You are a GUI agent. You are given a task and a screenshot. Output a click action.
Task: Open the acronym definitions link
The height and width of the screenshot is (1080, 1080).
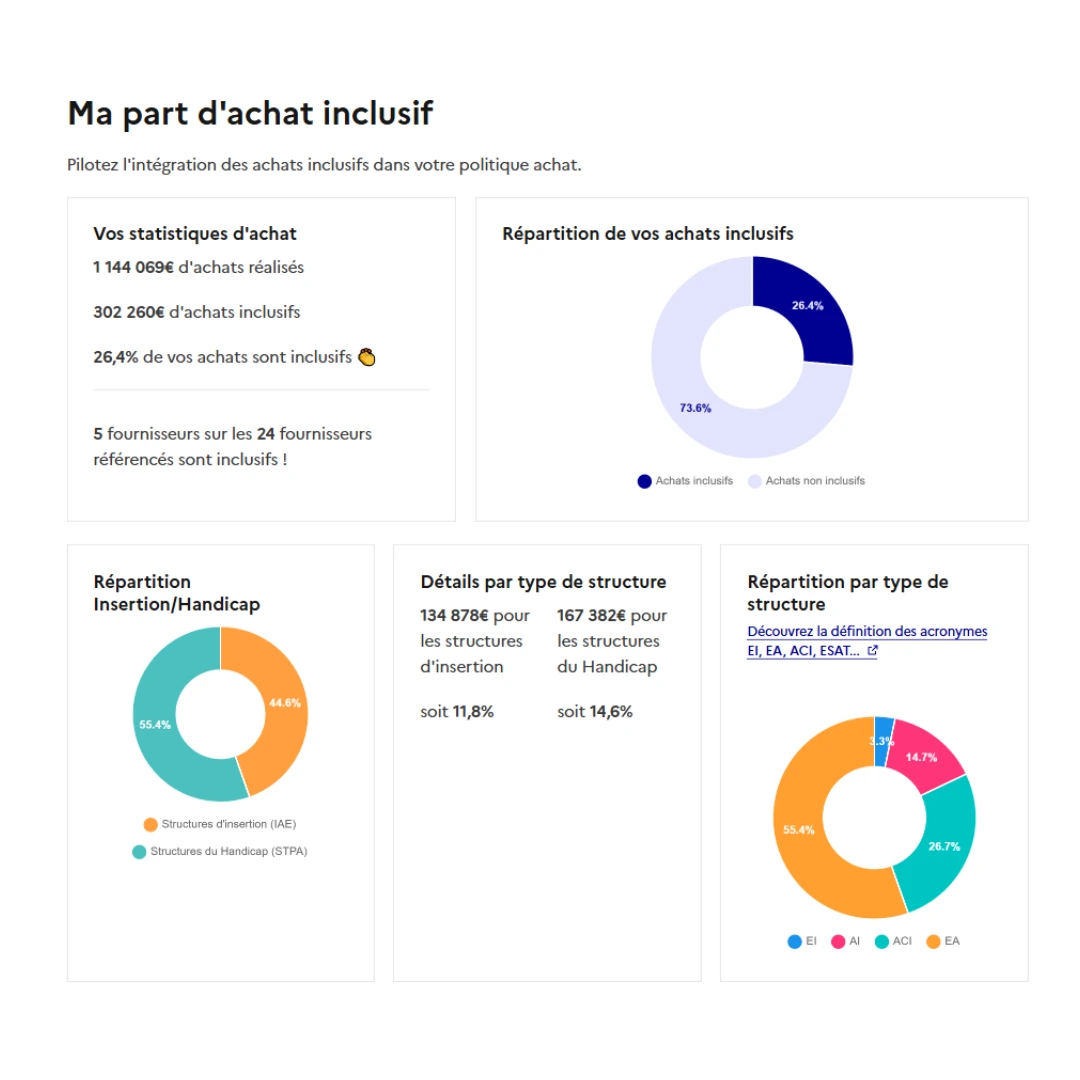pos(866,631)
